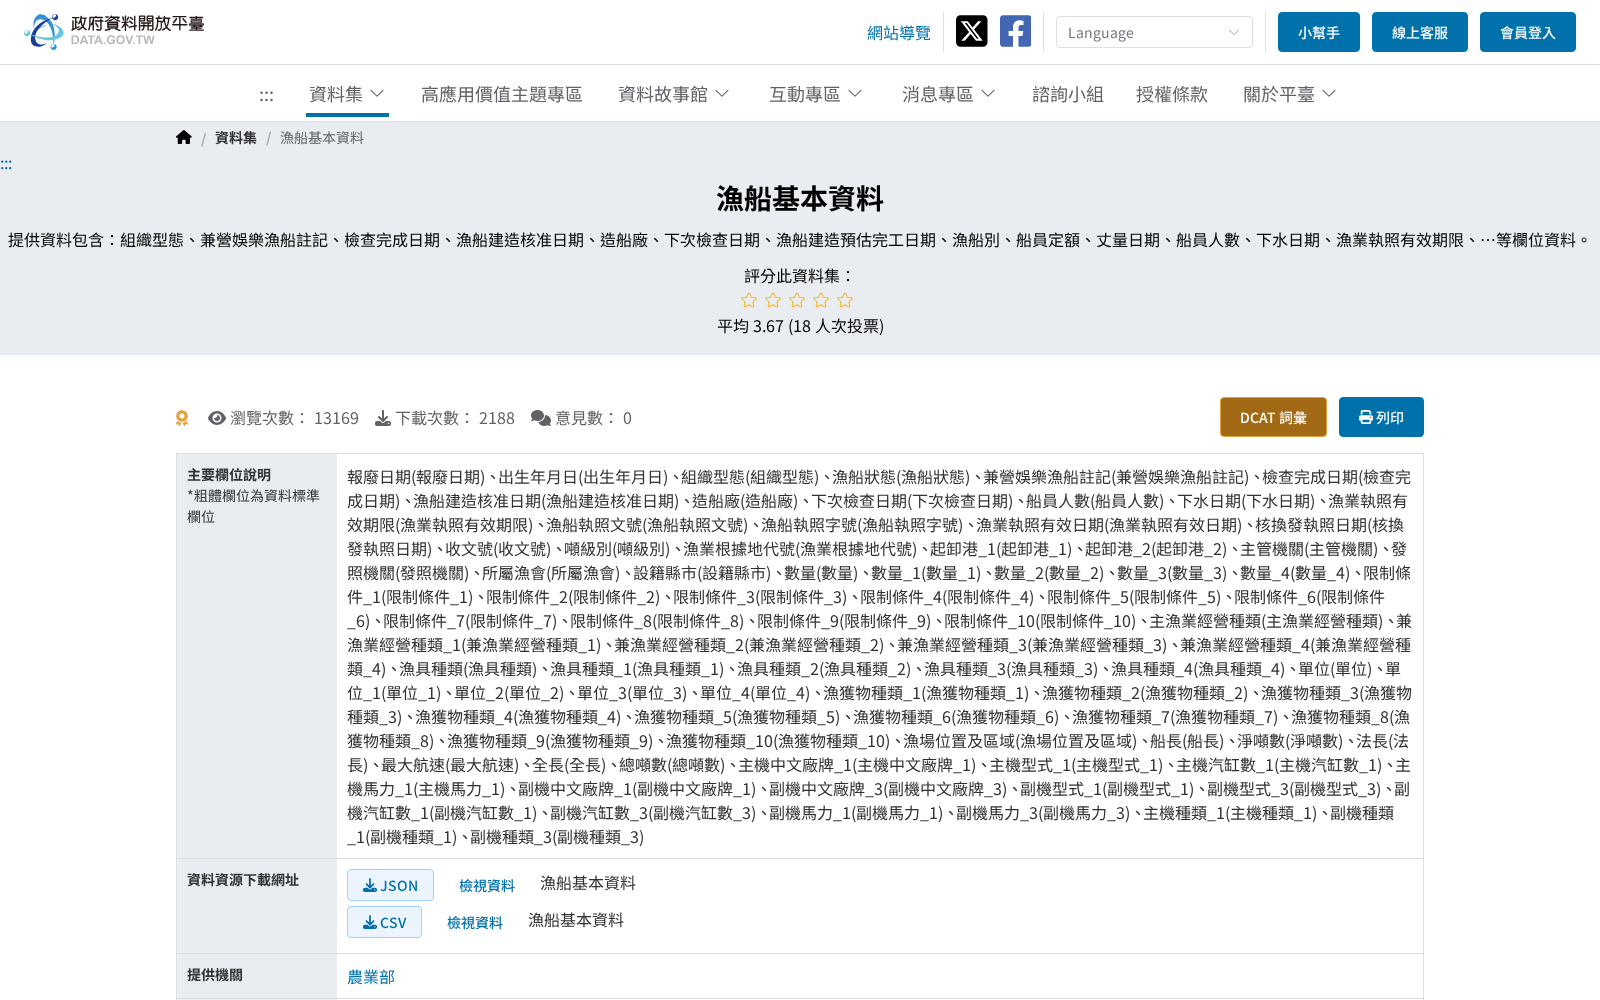Open the X (Twitter) social icon
1600x1000 pixels.
[971, 31]
